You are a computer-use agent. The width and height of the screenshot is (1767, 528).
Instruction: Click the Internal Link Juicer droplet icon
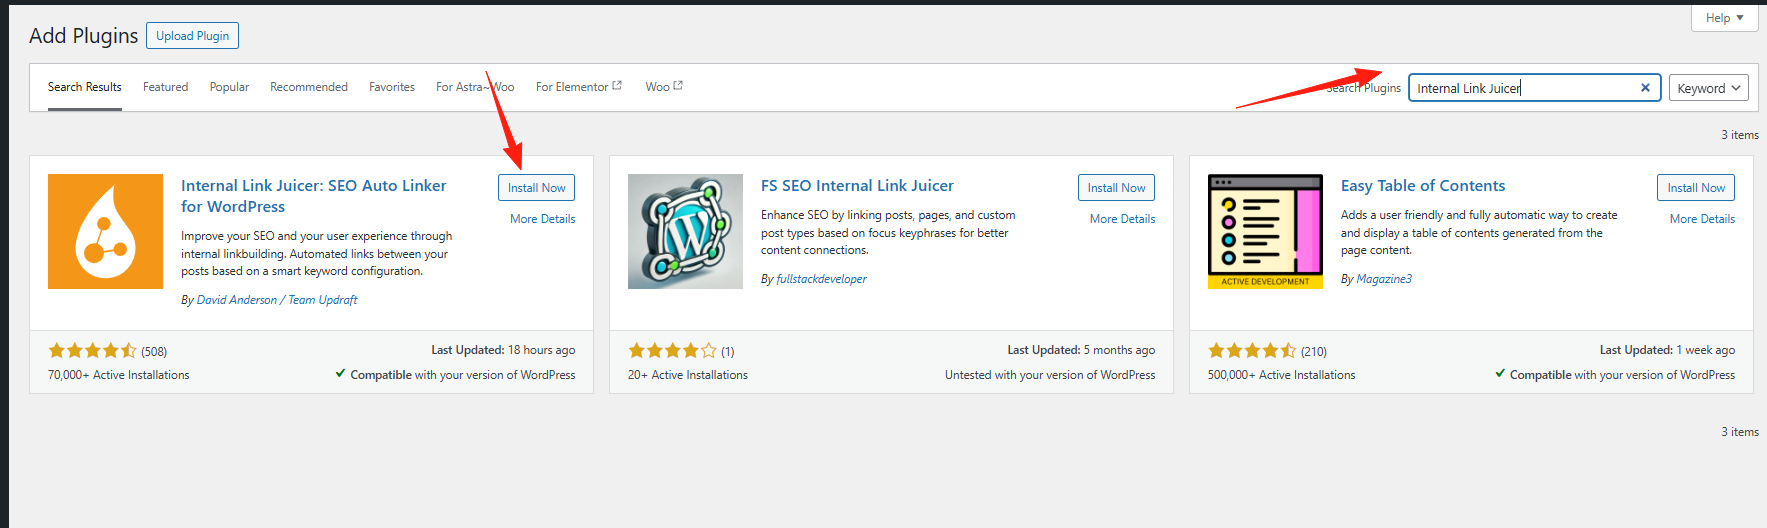tap(105, 231)
